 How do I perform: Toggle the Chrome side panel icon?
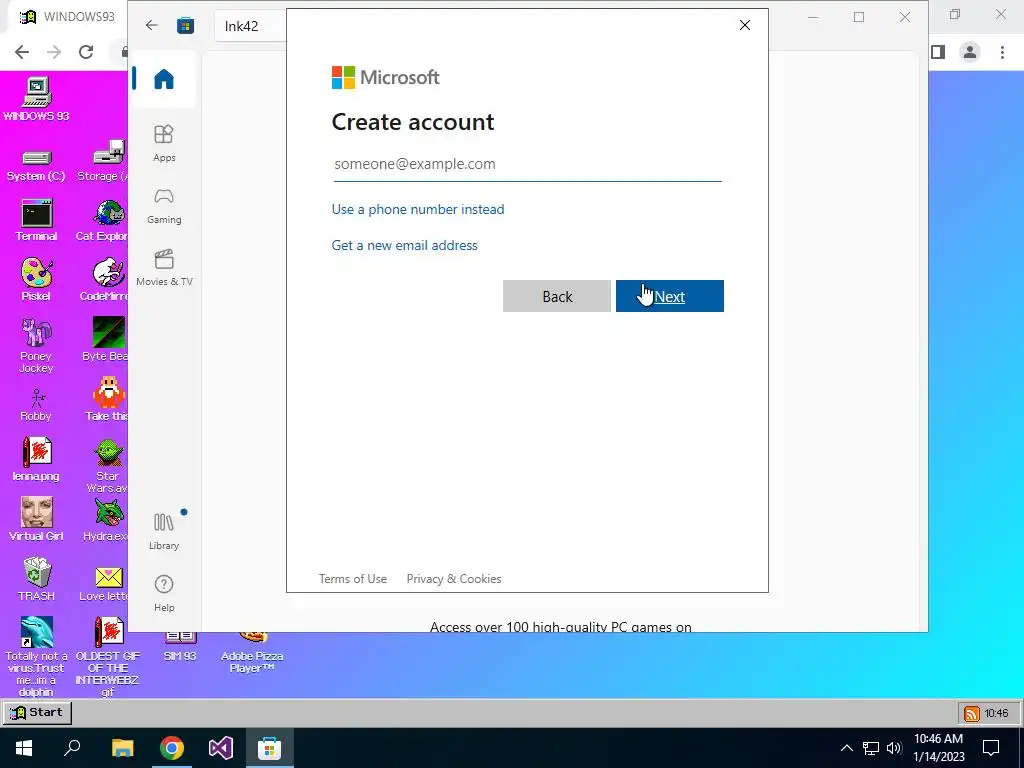tap(938, 52)
